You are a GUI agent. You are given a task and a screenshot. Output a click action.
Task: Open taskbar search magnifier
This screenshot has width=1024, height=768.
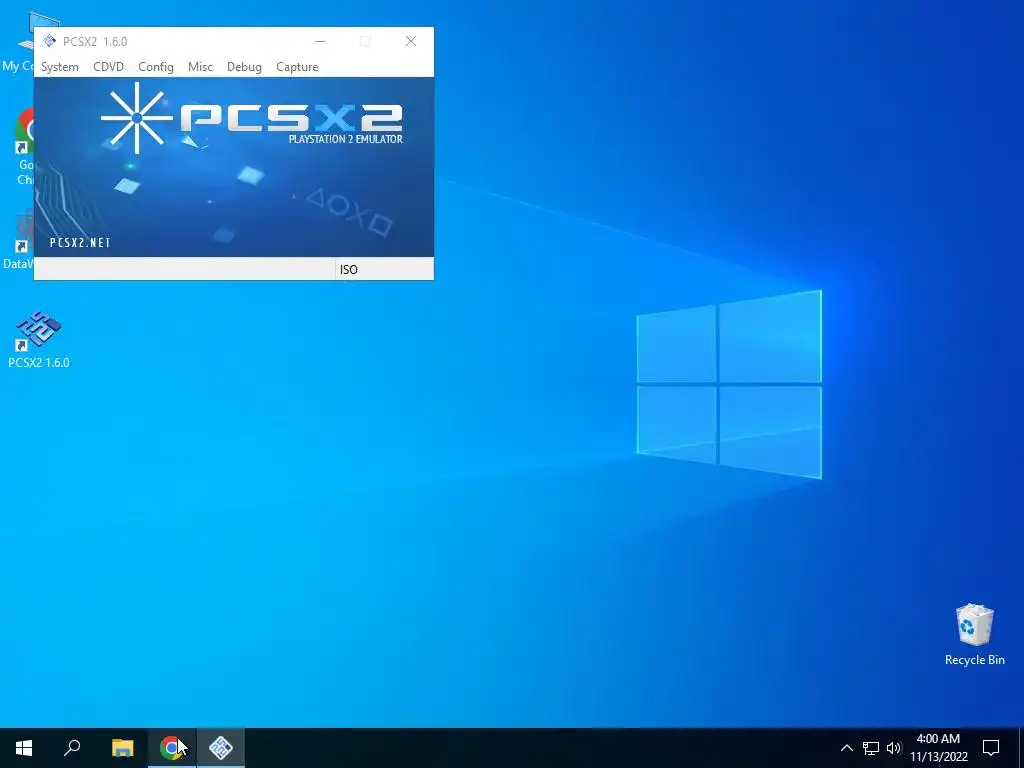[x=72, y=748]
